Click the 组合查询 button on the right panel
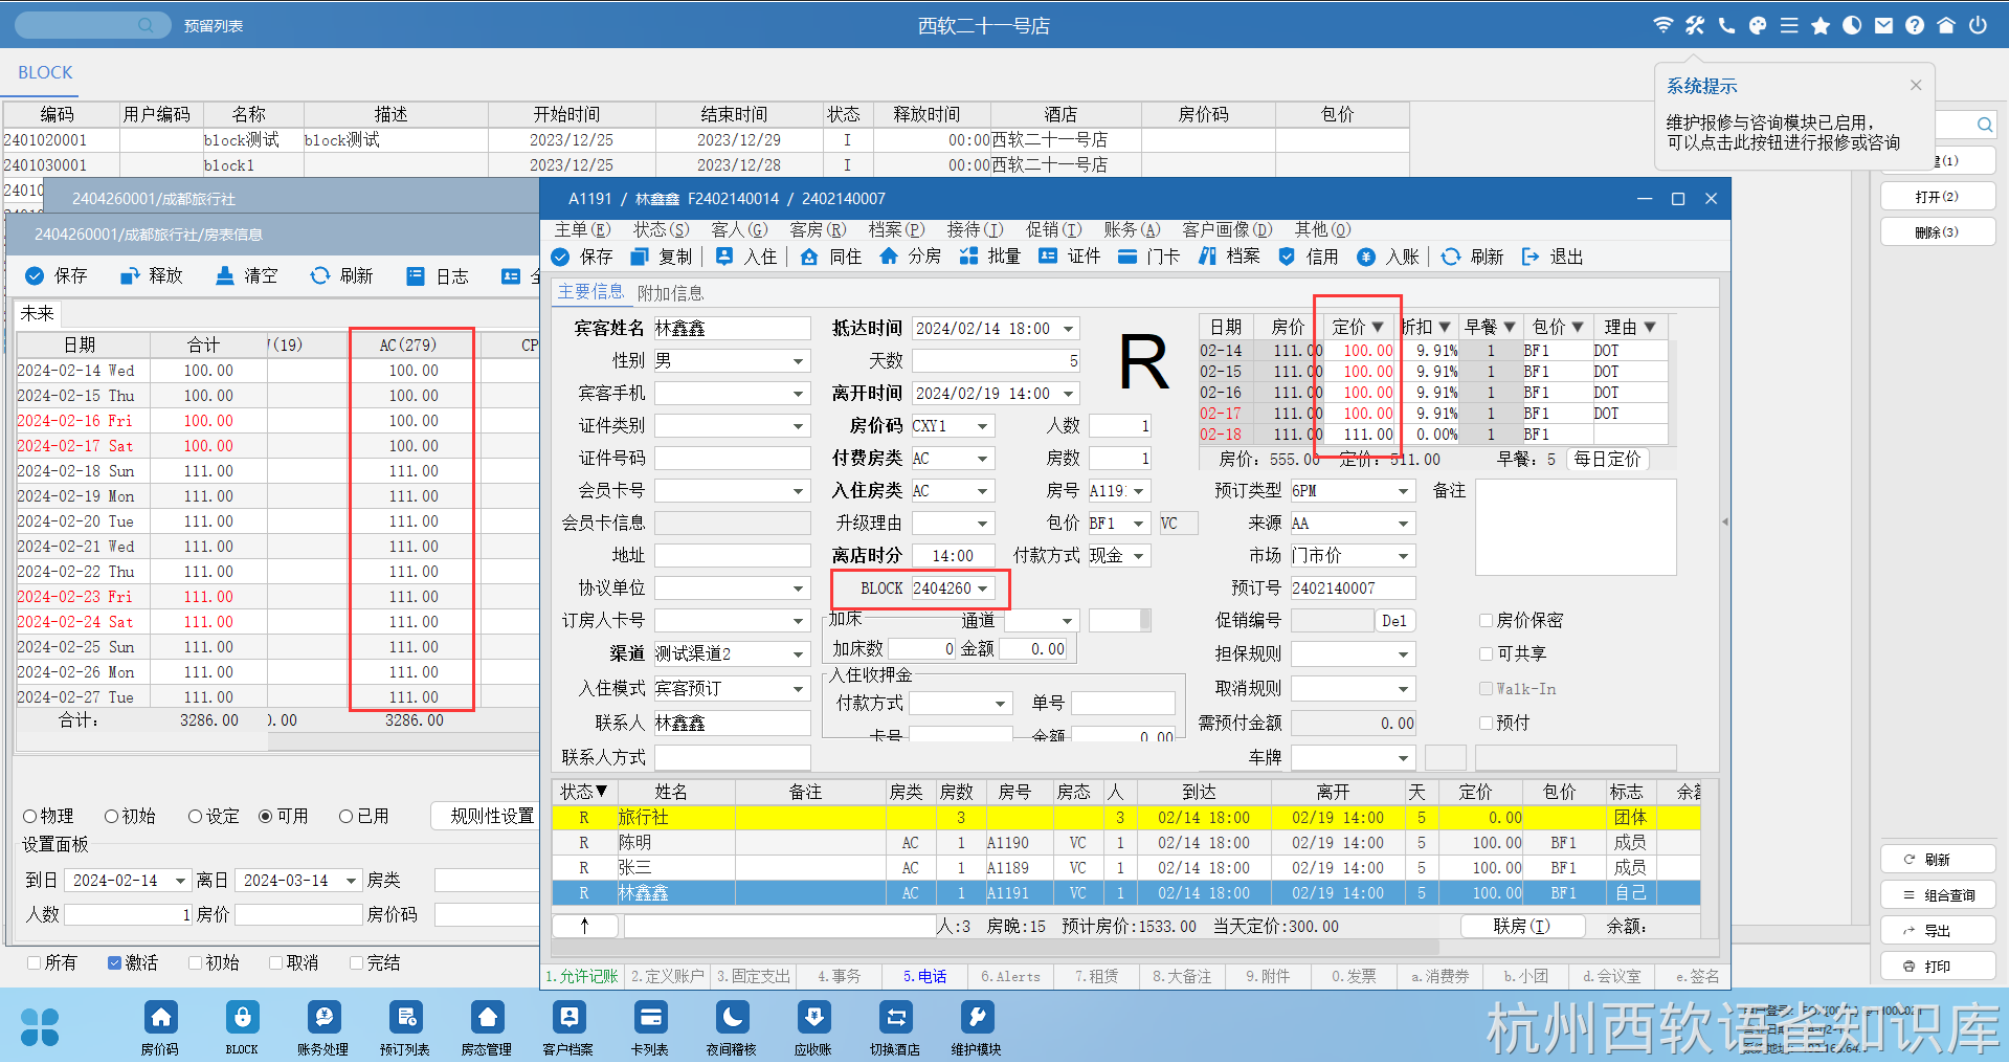This screenshot has height=1062, width=2009. pyautogui.click(x=1938, y=896)
